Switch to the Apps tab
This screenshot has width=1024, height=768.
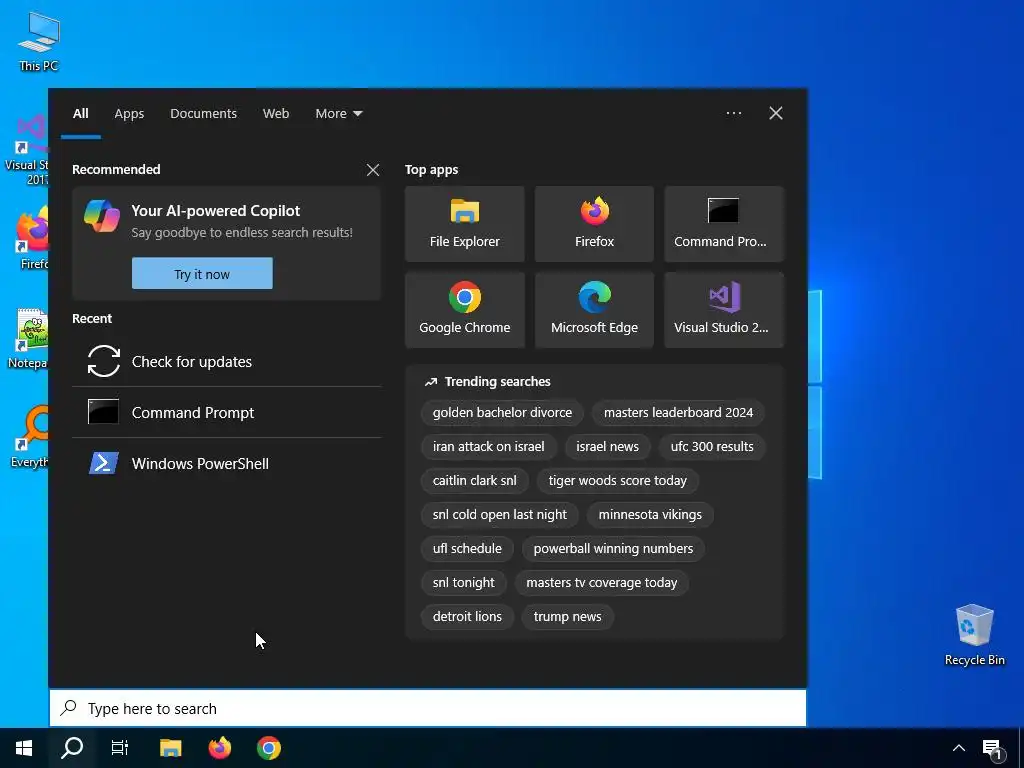coord(129,114)
